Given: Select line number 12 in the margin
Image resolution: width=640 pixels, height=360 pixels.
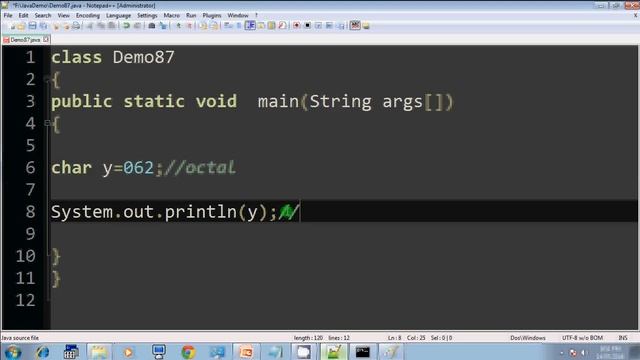Looking at the screenshot, I should coord(25,300).
